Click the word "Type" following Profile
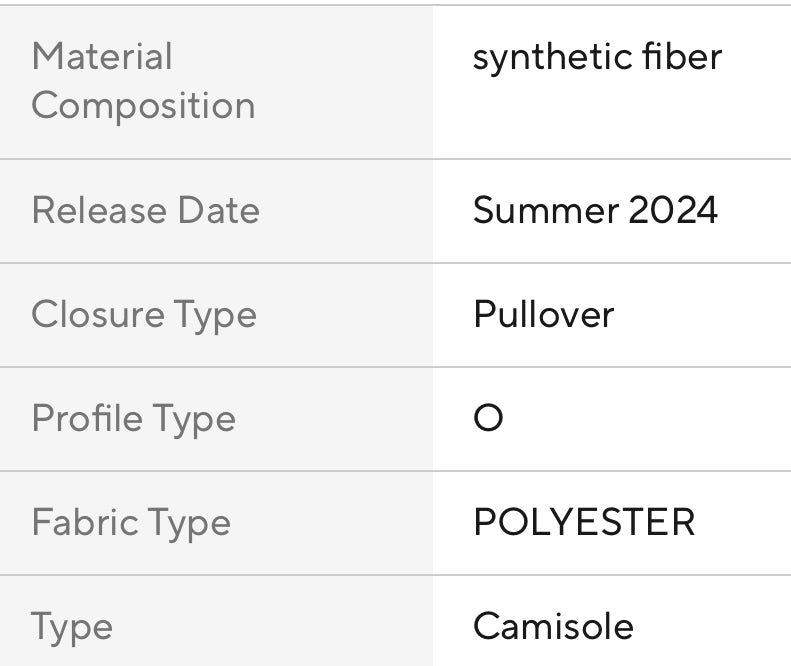 pyautogui.click(x=195, y=419)
